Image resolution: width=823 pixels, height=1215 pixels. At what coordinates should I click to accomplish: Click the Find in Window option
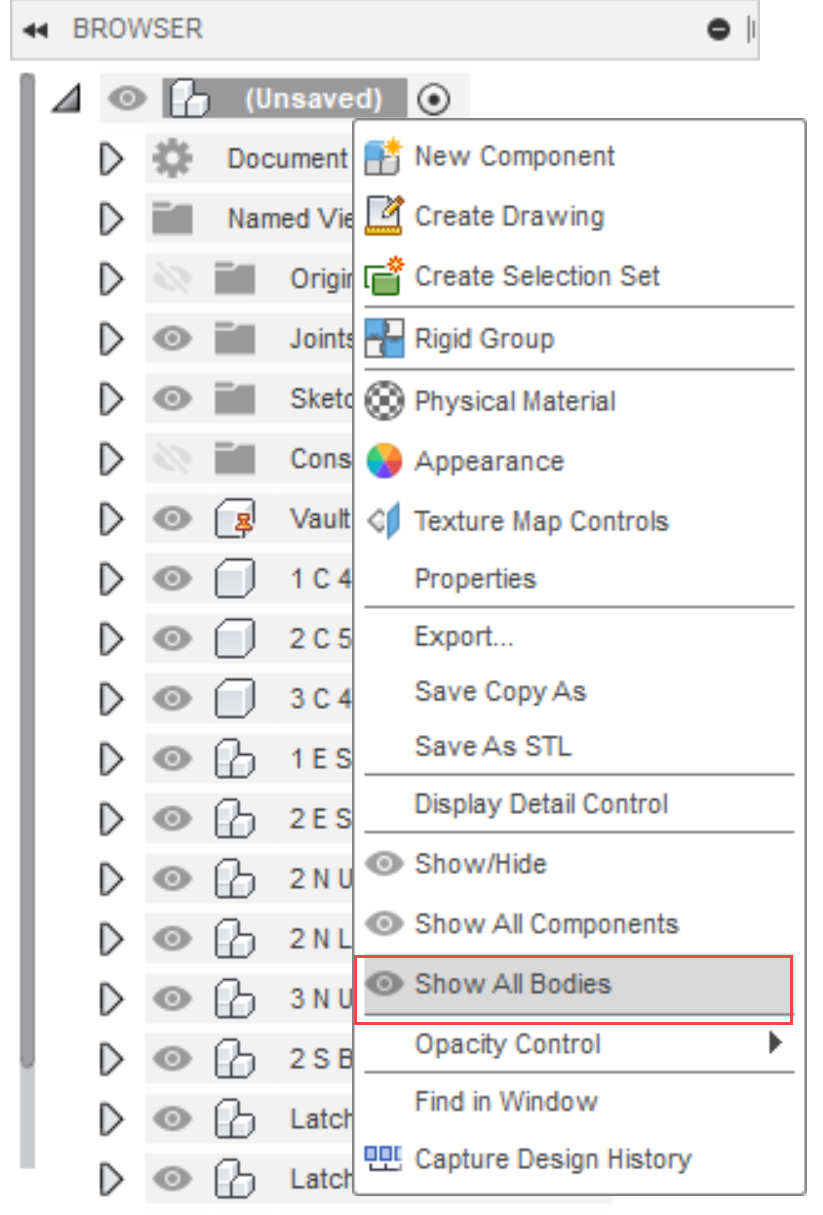[x=506, y=1102]
